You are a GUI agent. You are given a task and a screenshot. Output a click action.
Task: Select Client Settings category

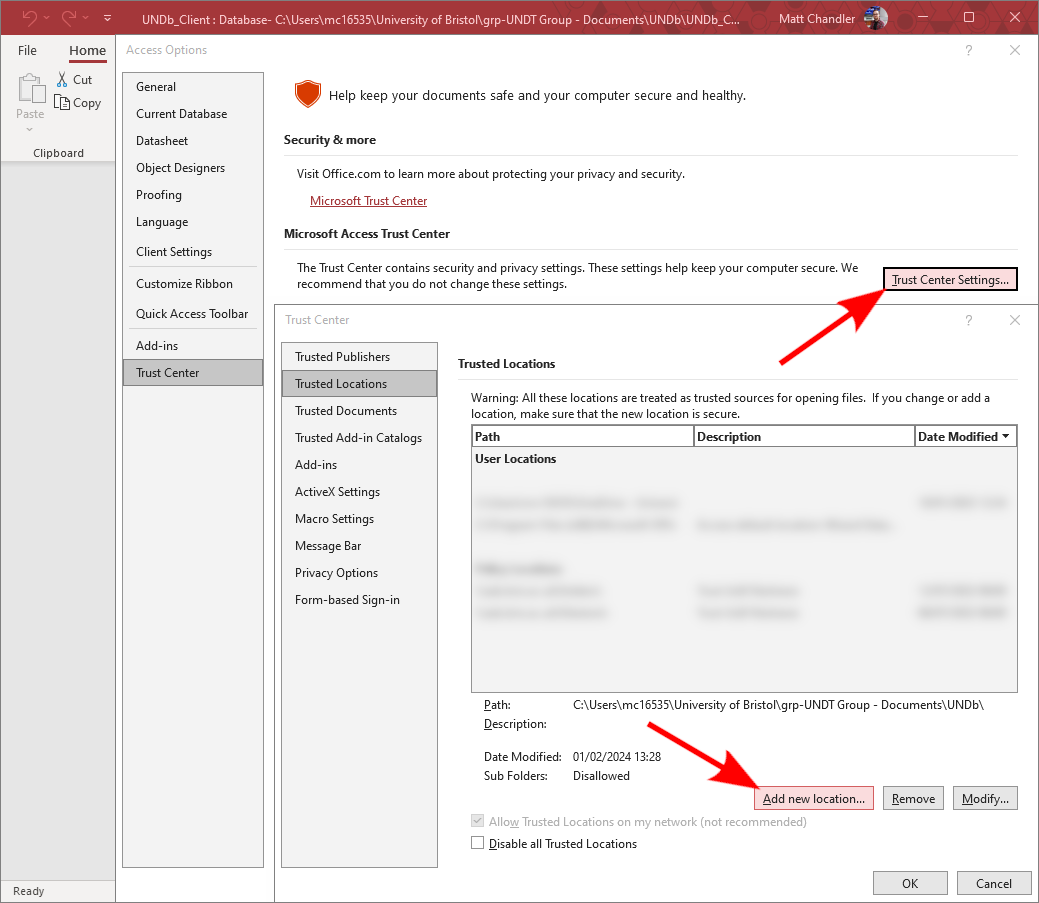pyautogui.click(x=193, y=252)
